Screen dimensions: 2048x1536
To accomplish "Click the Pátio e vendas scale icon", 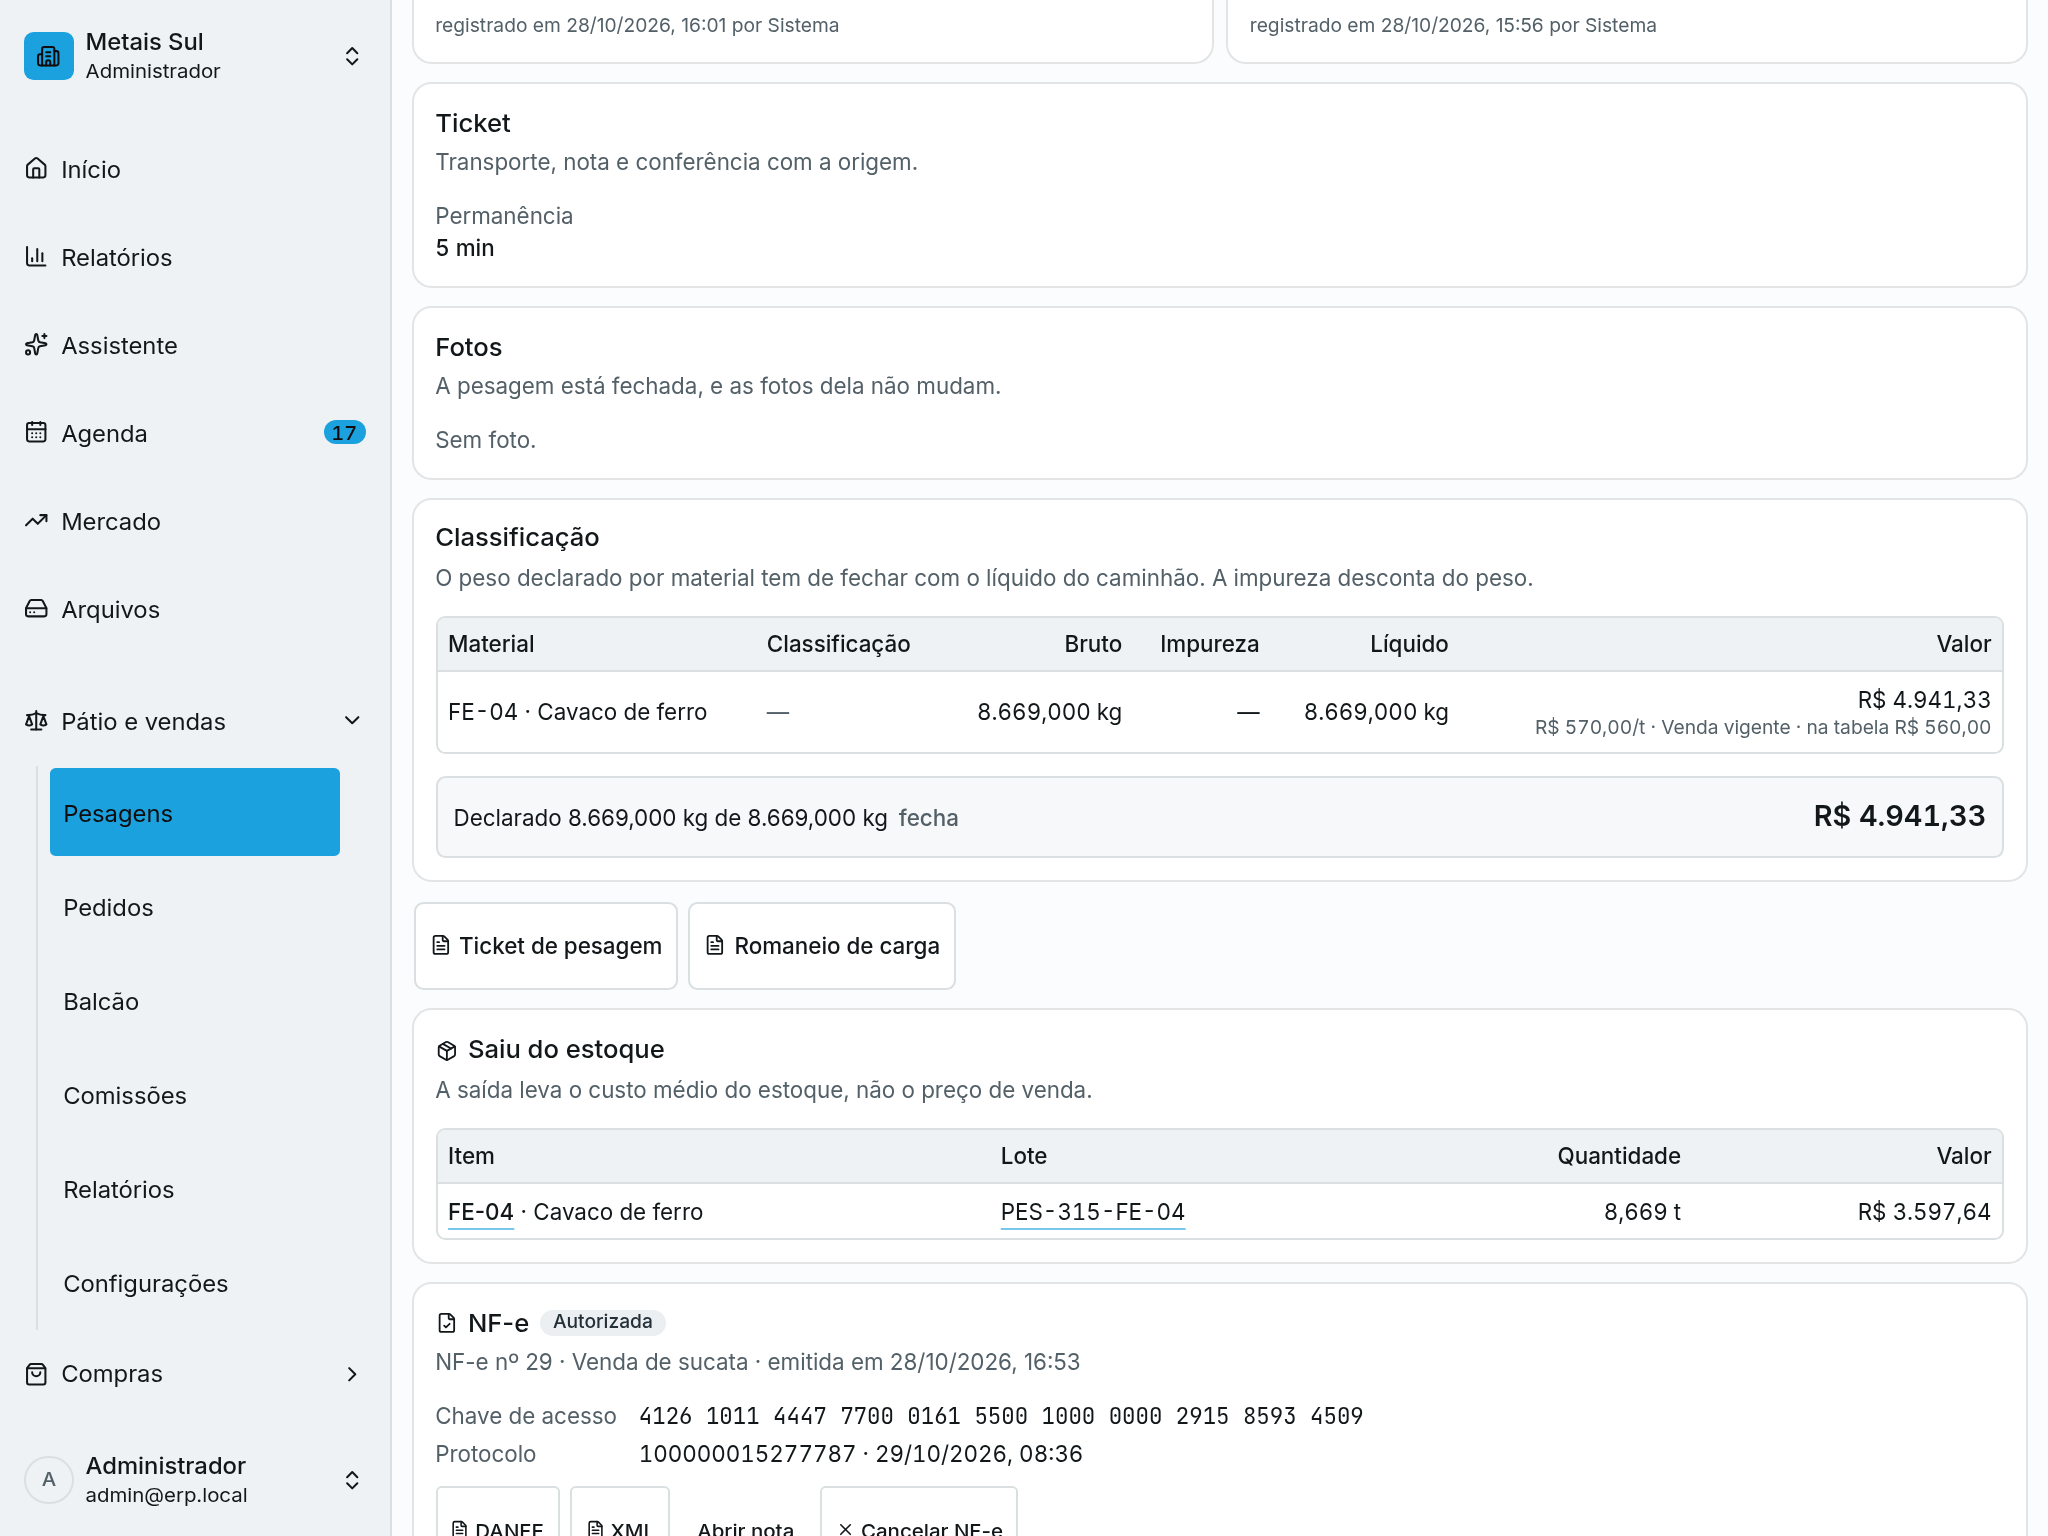I will click(36, 720).
